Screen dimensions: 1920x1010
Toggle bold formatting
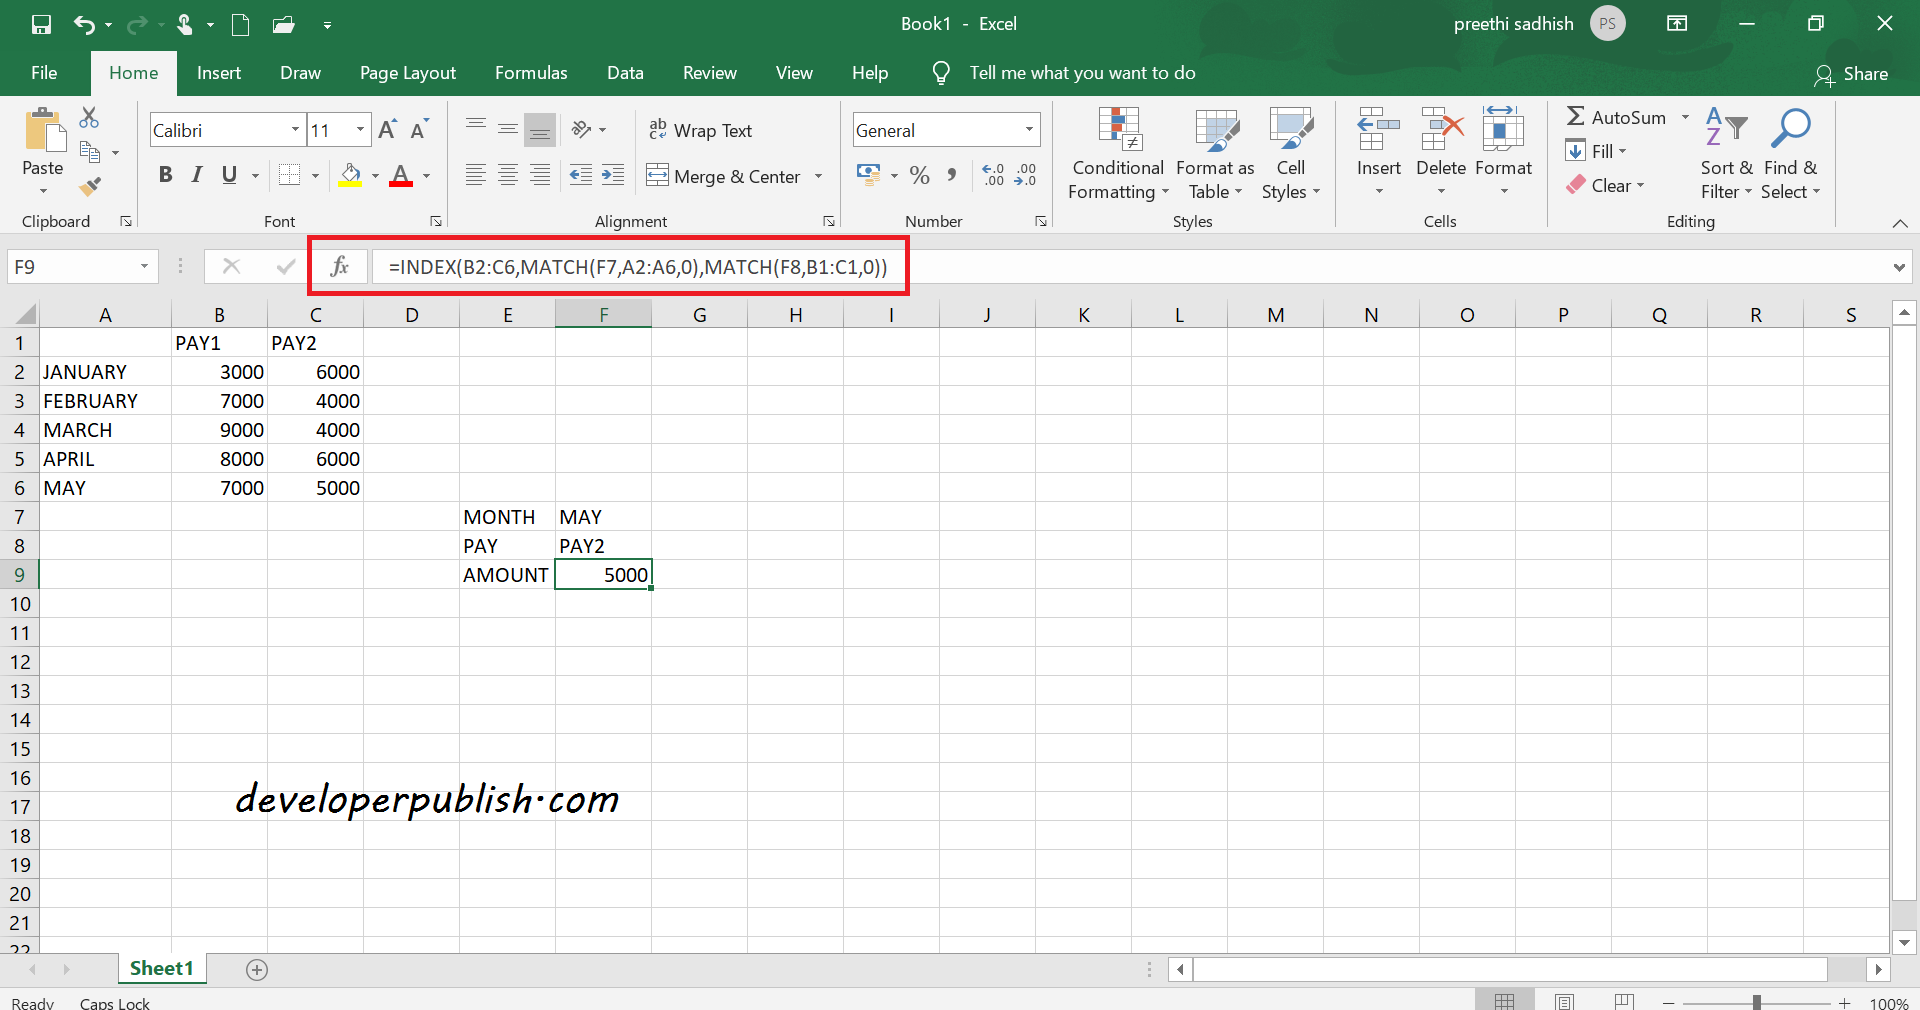(165, 174)
